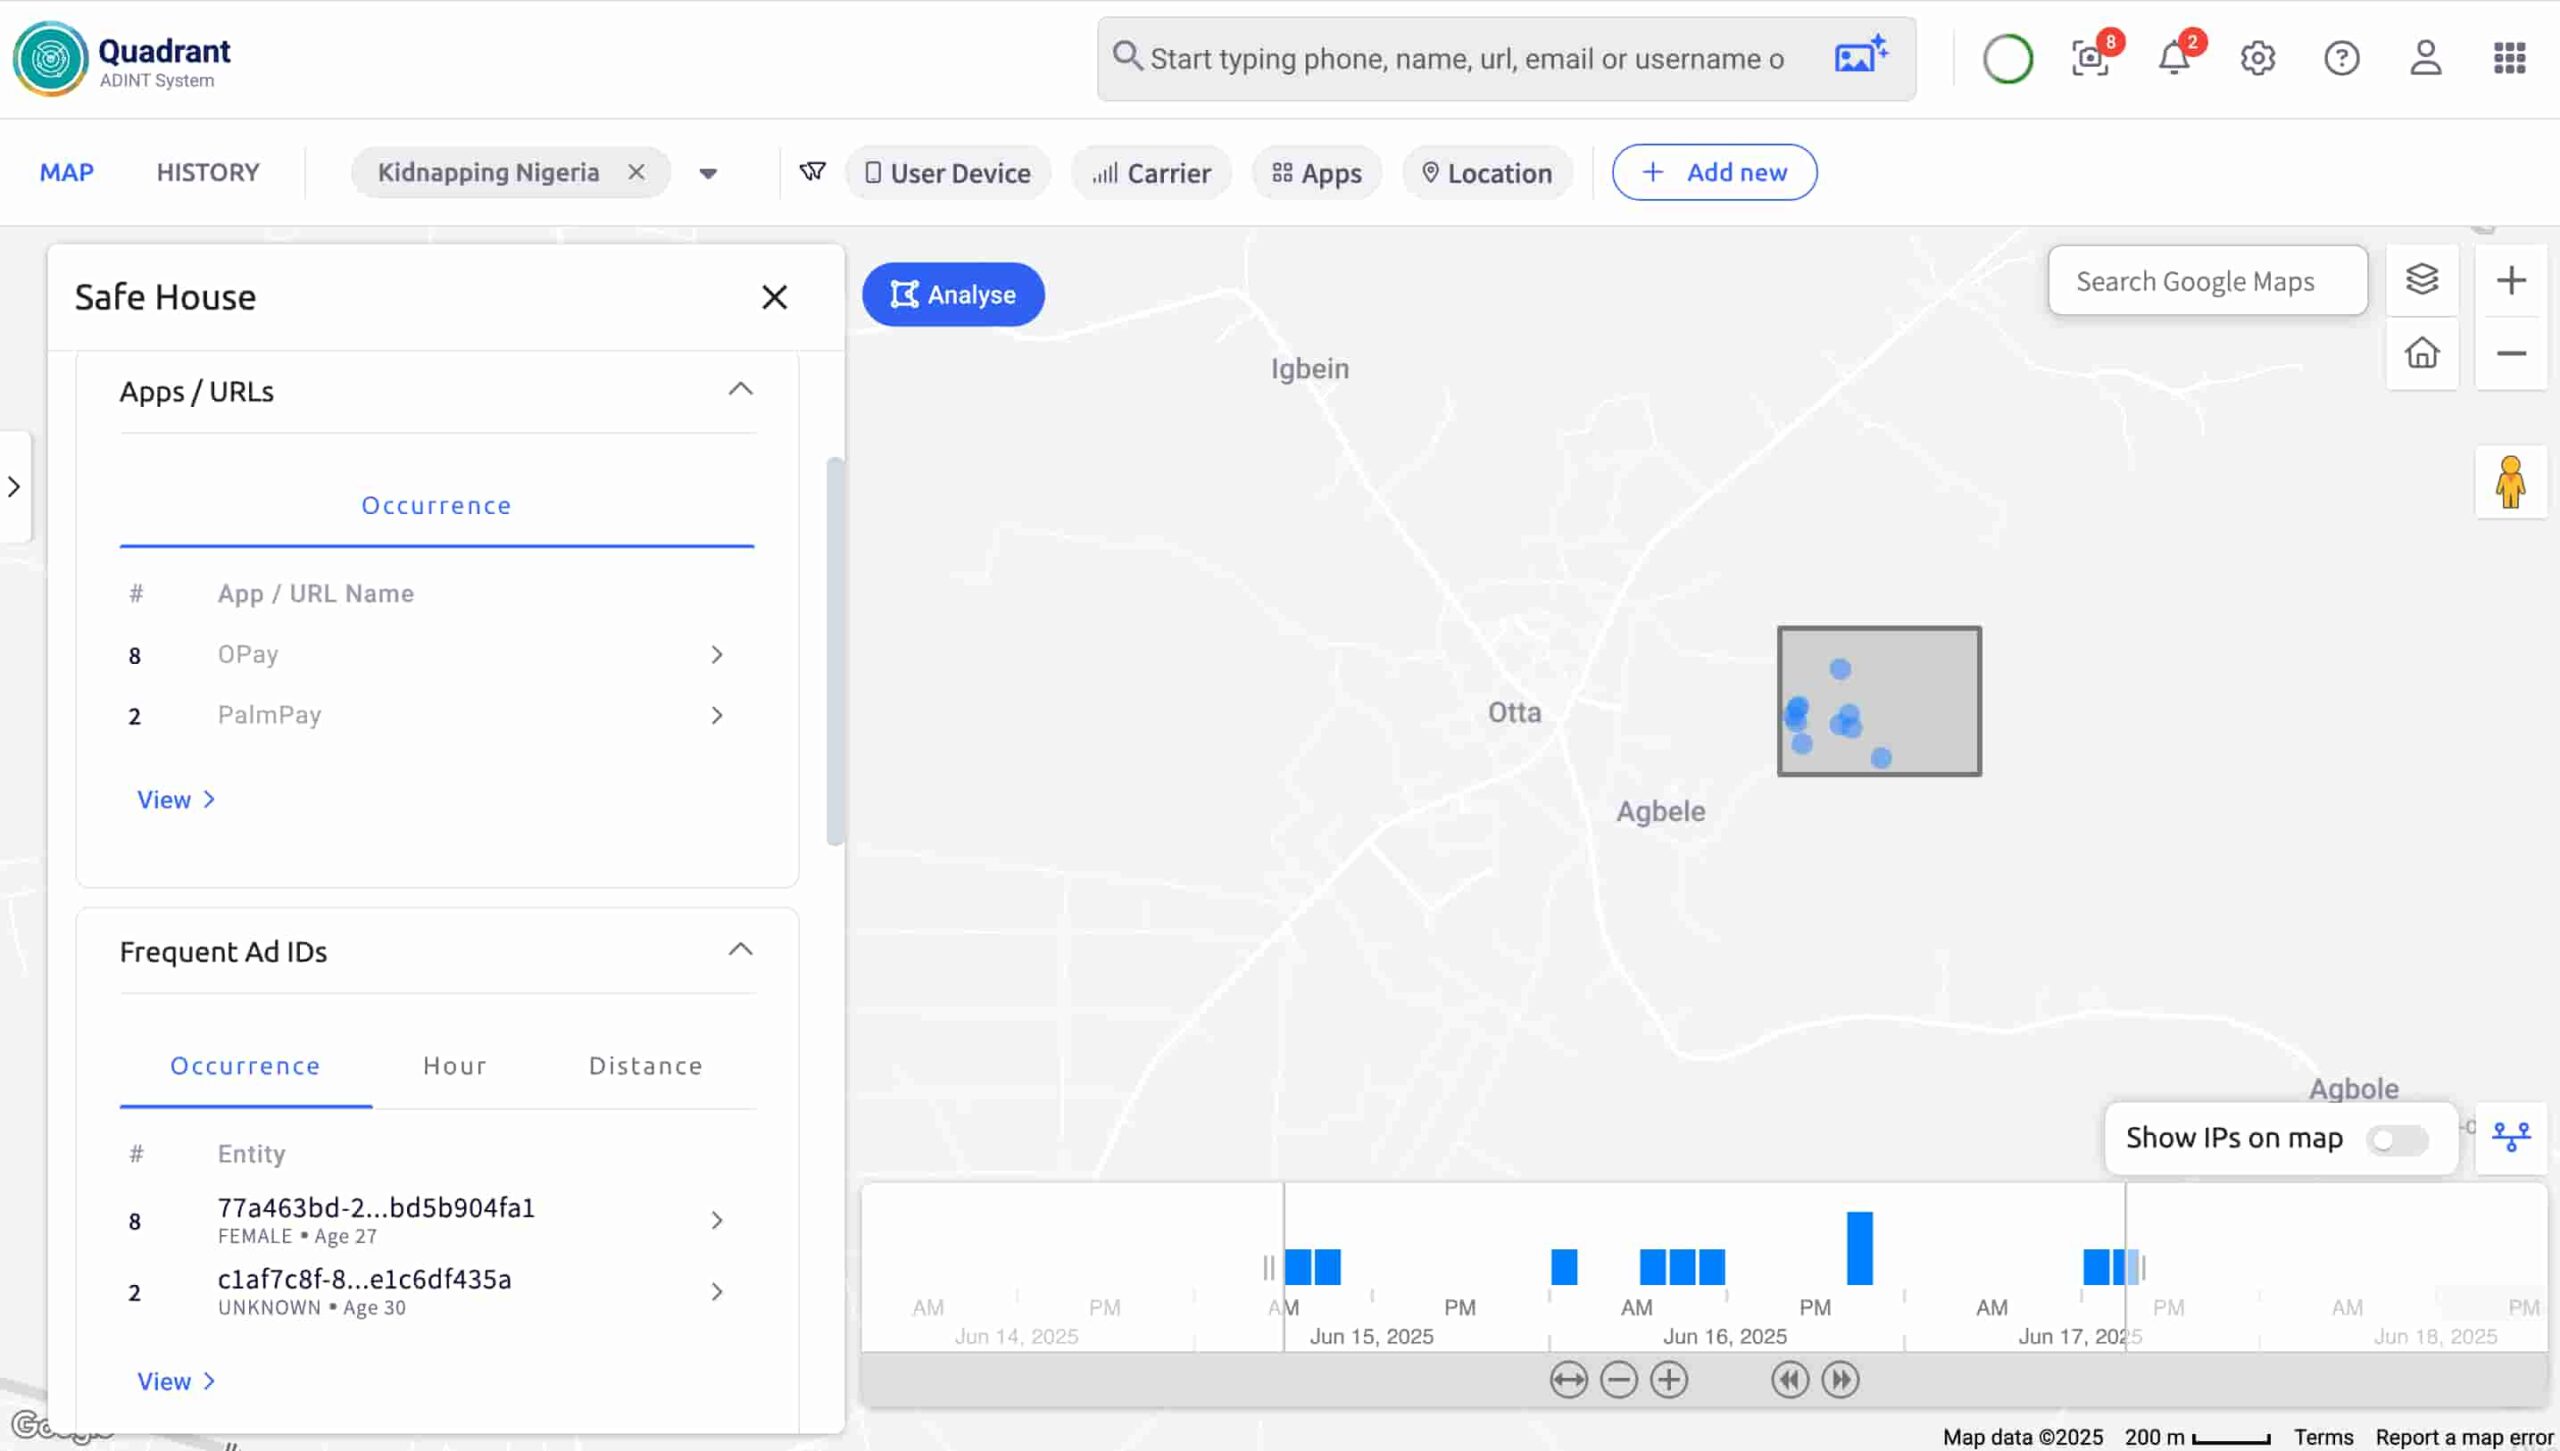This screenshot has width=2560, height=1451.
Task: Click the Search Google Maps field
Action: [2207, 282]
